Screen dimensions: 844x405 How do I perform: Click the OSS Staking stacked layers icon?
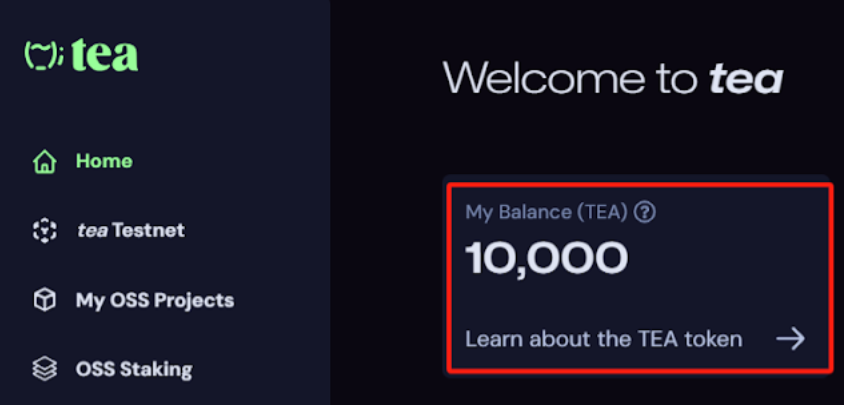[44, 369]
